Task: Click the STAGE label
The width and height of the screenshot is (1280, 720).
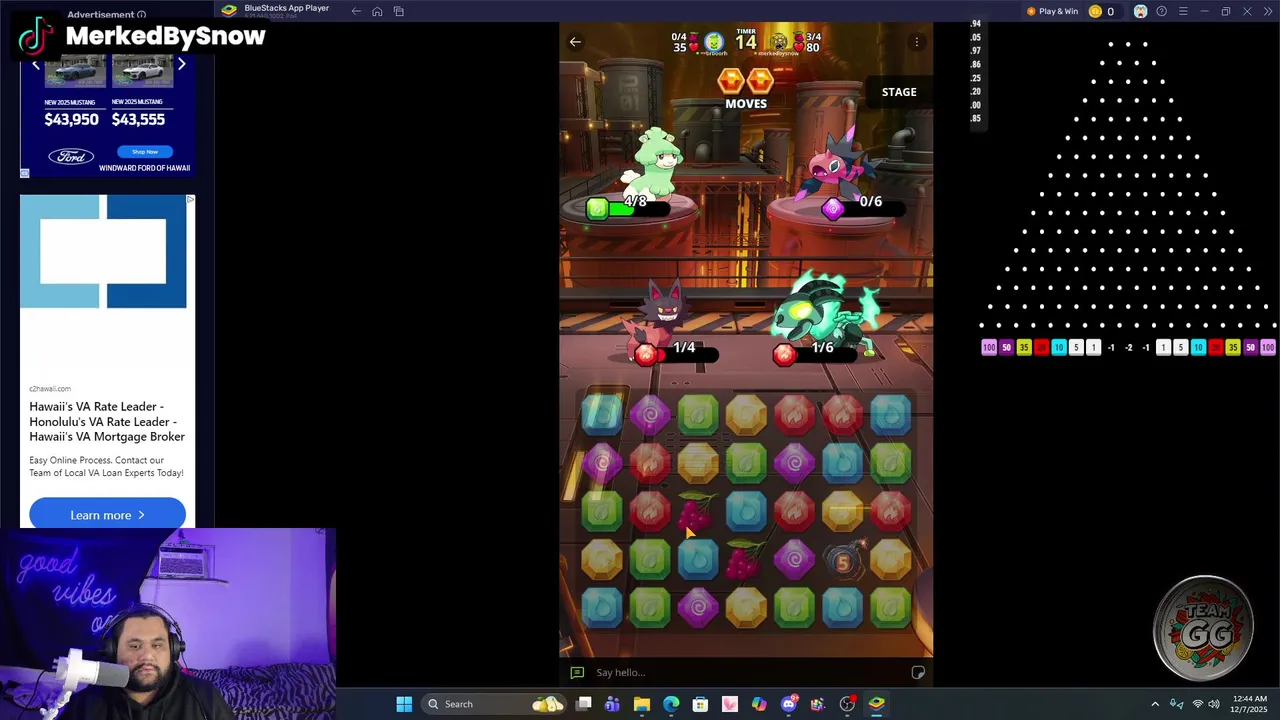Action: pyautogui.click(x=899, y=92)
